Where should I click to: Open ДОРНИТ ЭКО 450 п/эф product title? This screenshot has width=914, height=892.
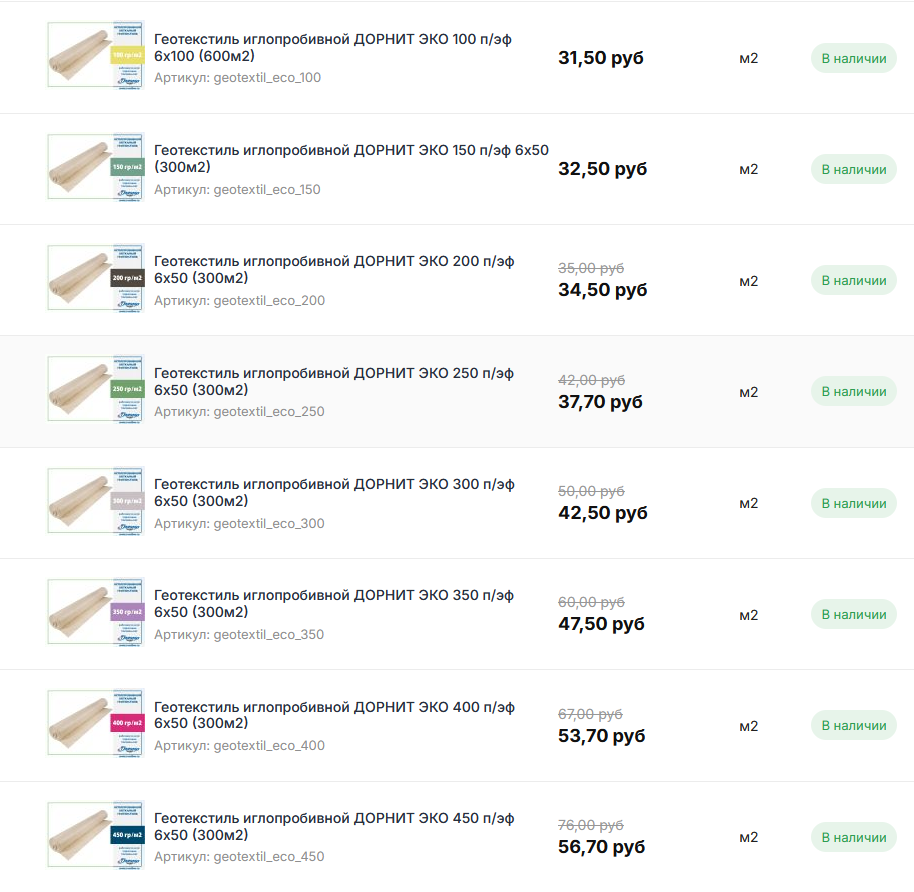point(334,826)
